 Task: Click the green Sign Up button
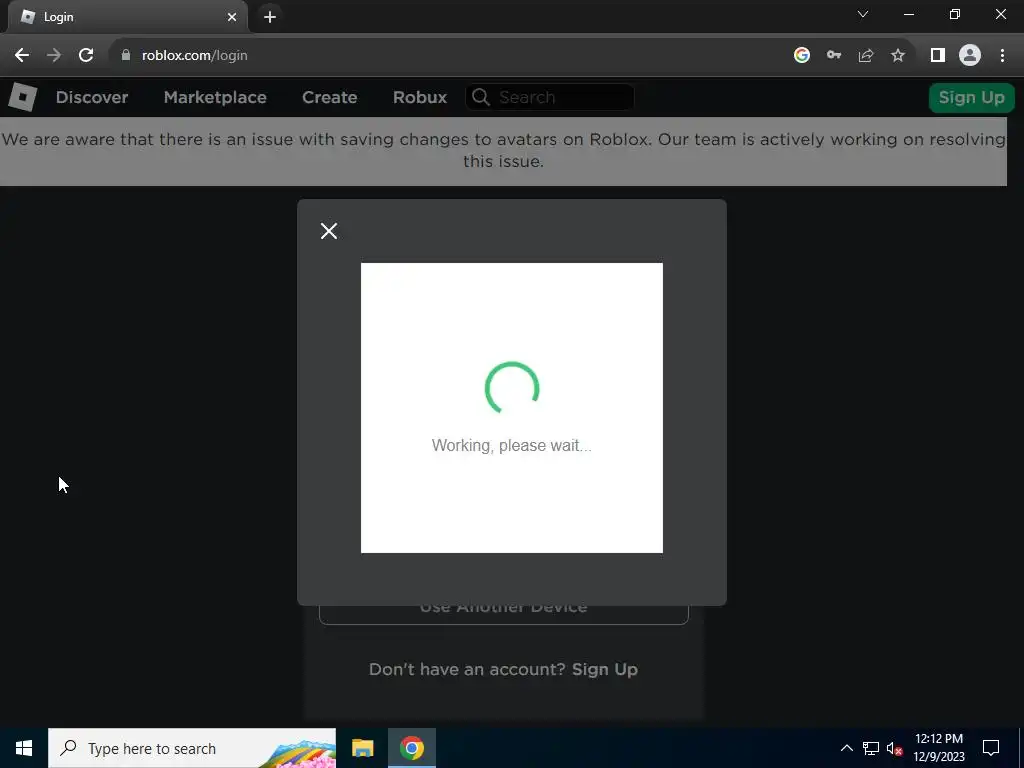972,97
